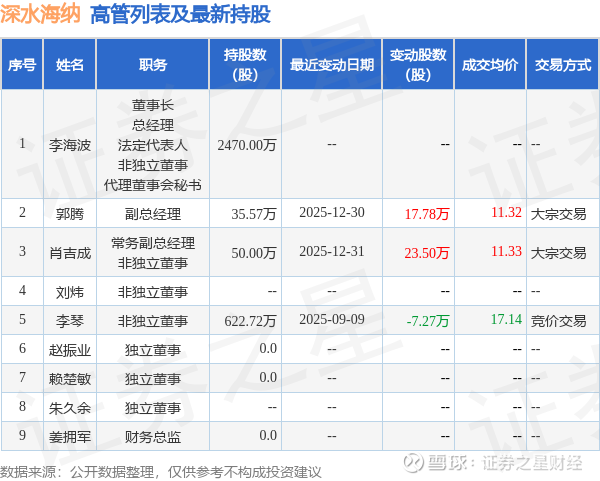Image resolution: width=600 pixels, height=481 pixels.
Task: Click the 17.14 average price
Action: coord(506,320)
